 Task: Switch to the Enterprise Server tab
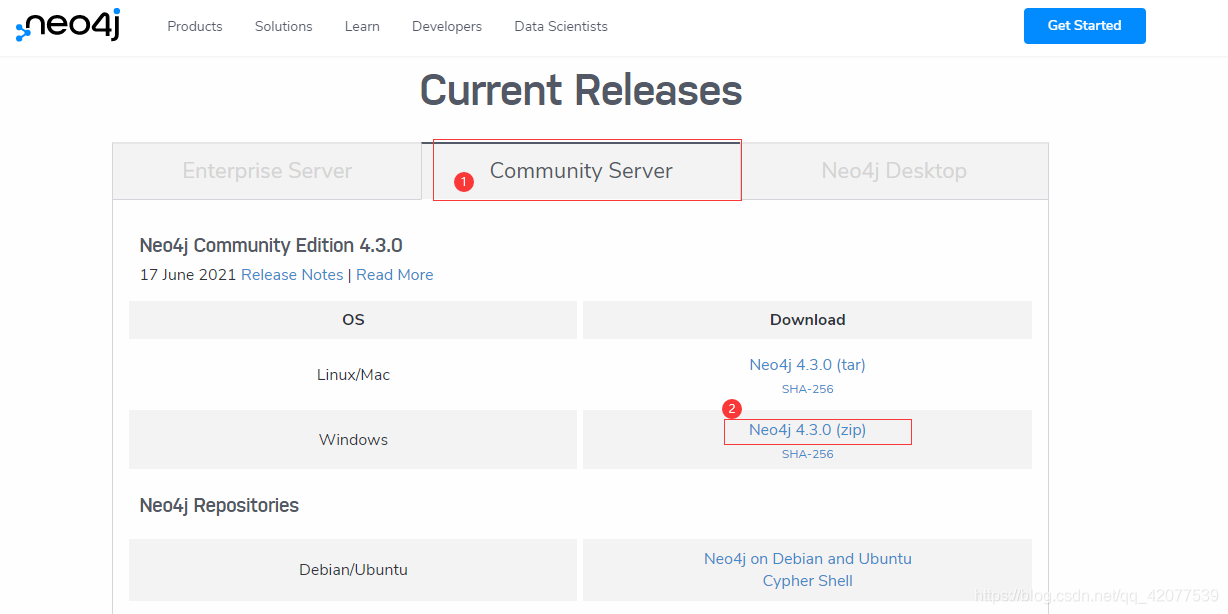tap(267, 171)
